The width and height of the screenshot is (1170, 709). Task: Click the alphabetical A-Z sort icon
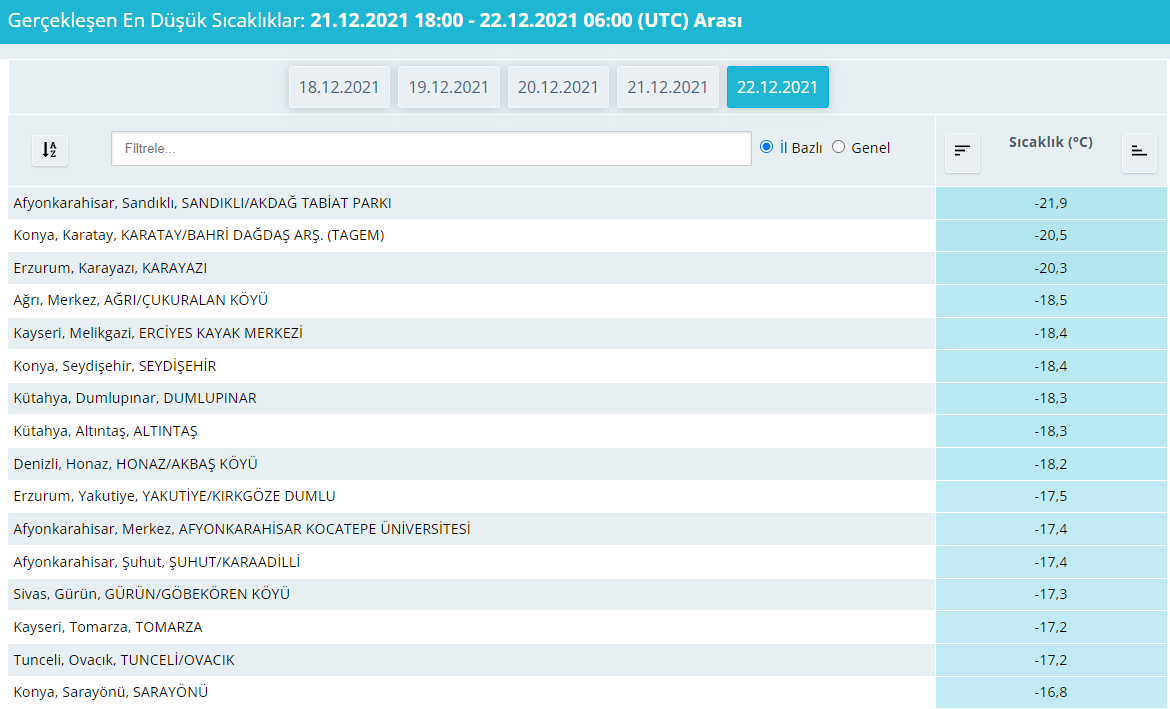pyautogui.click(x=50, y=150)
